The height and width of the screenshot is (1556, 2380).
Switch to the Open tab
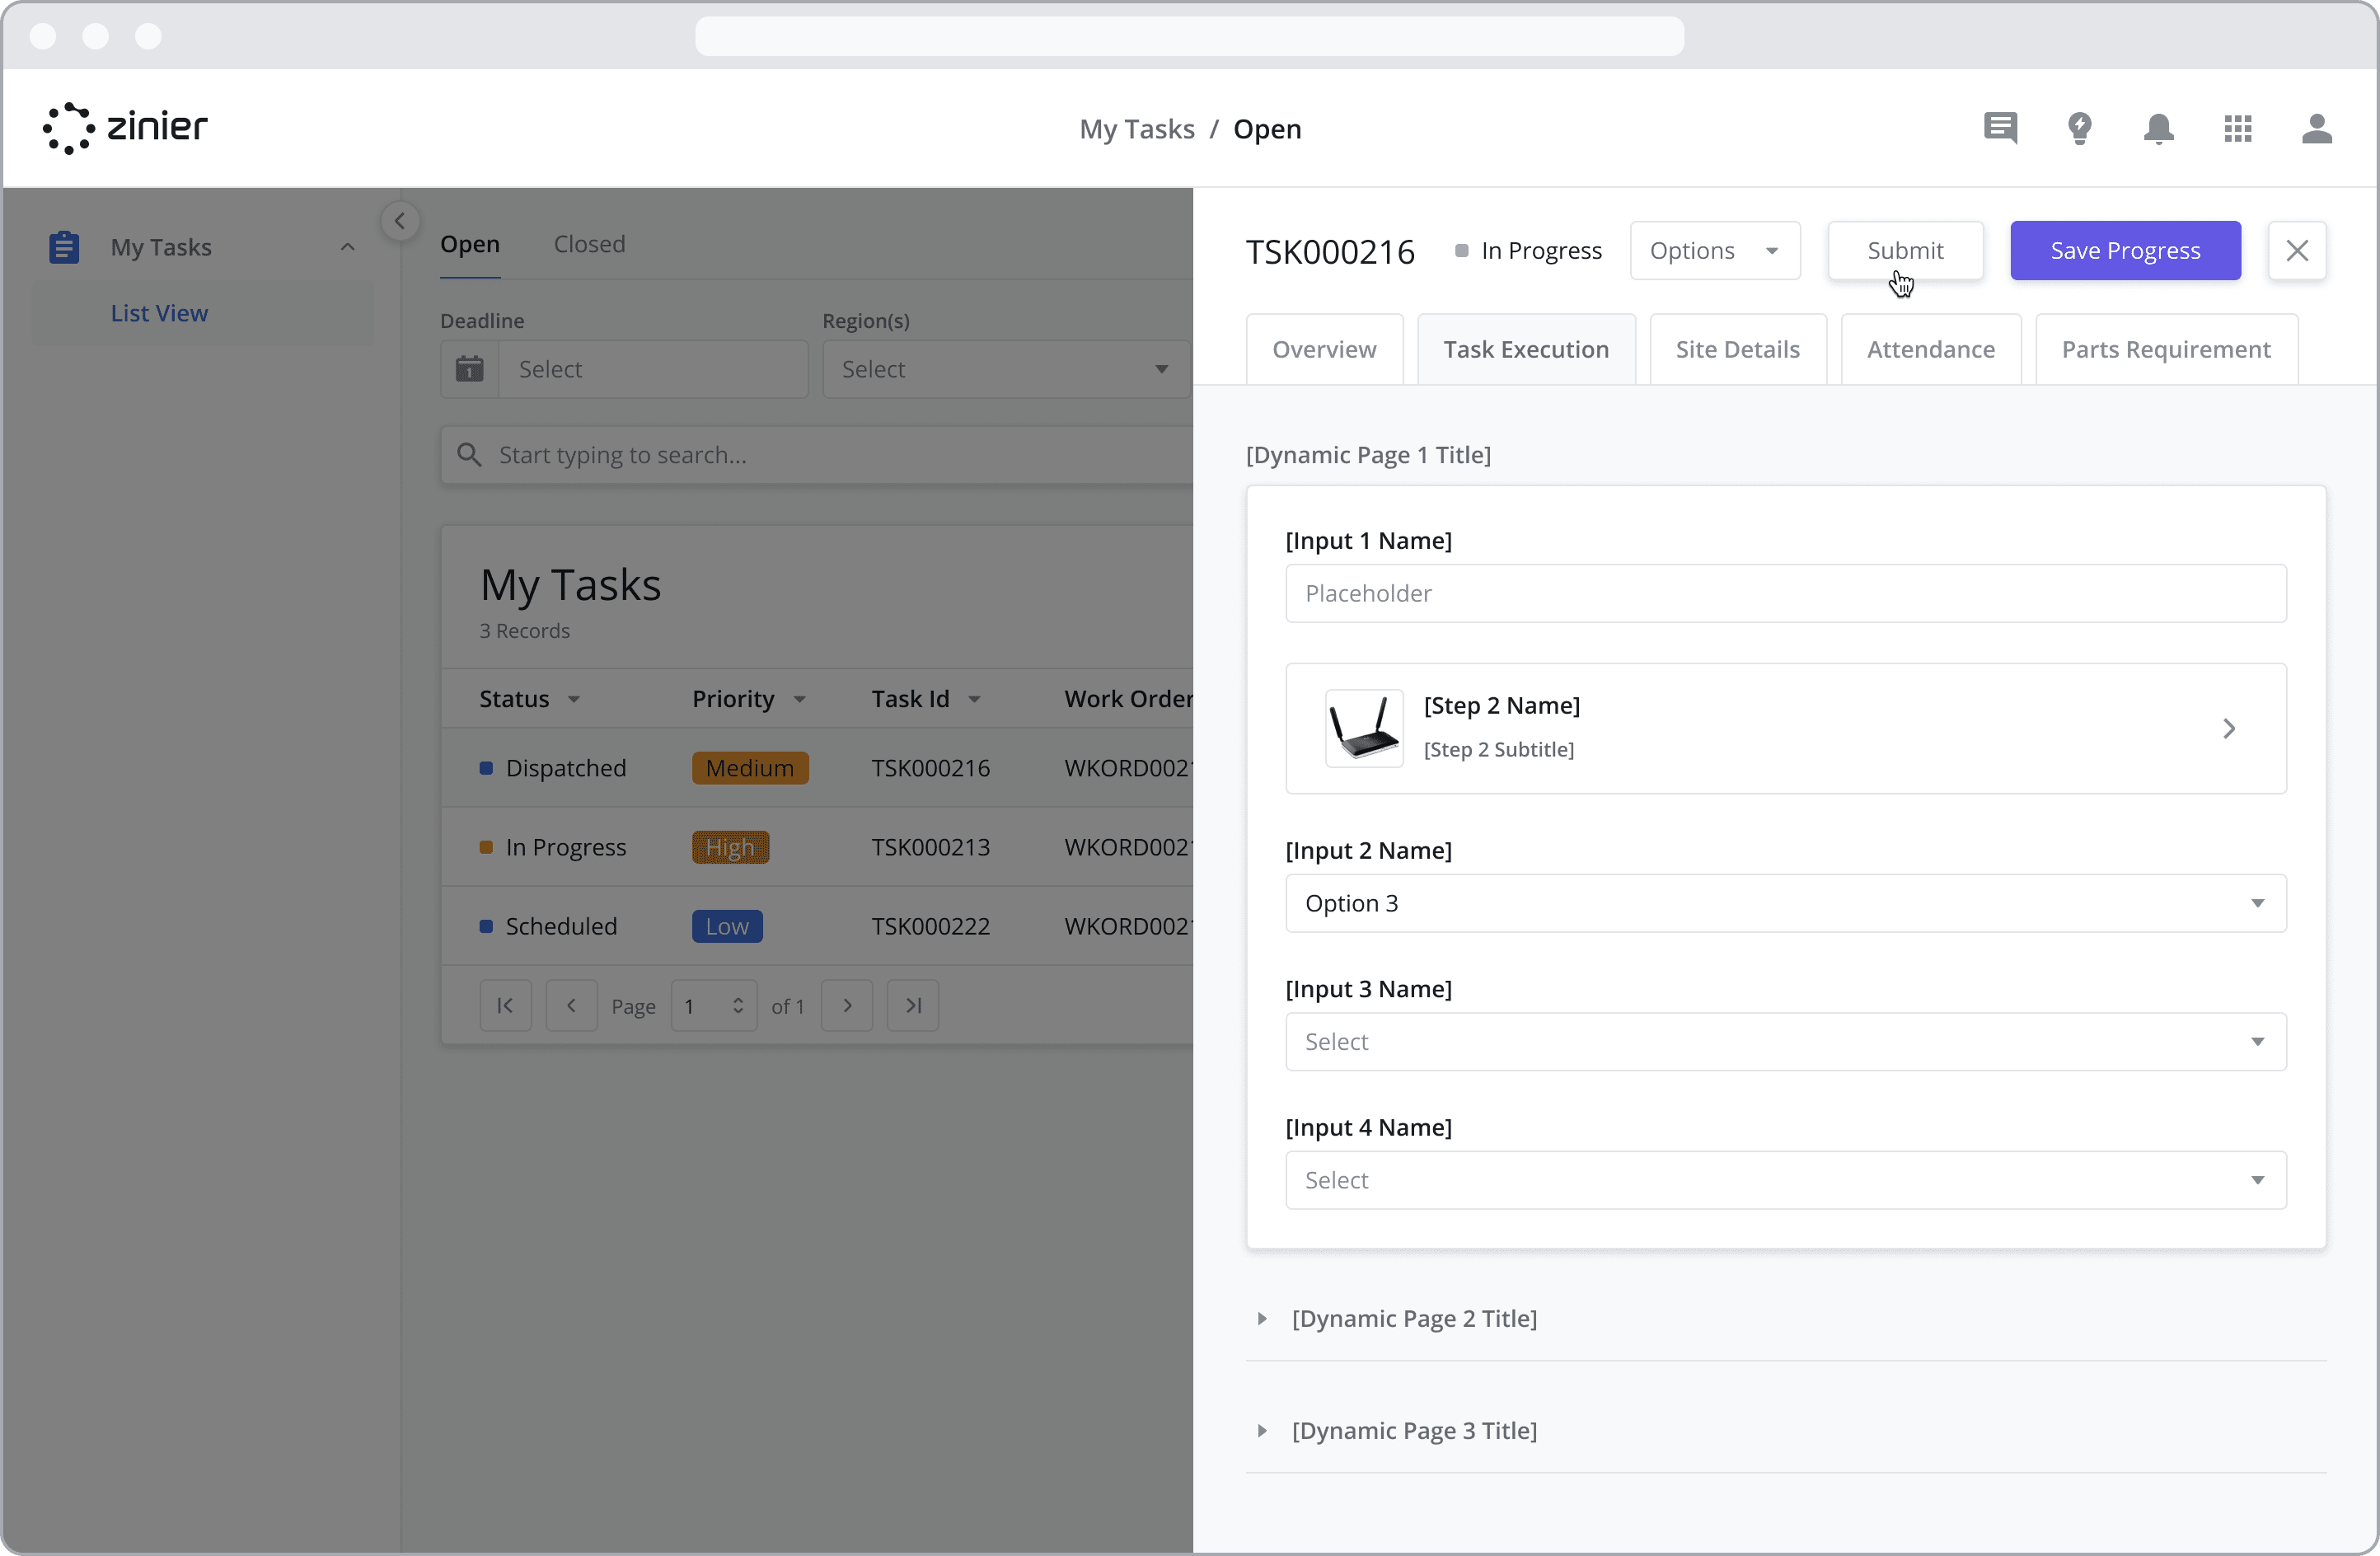[x=470, y=244]
